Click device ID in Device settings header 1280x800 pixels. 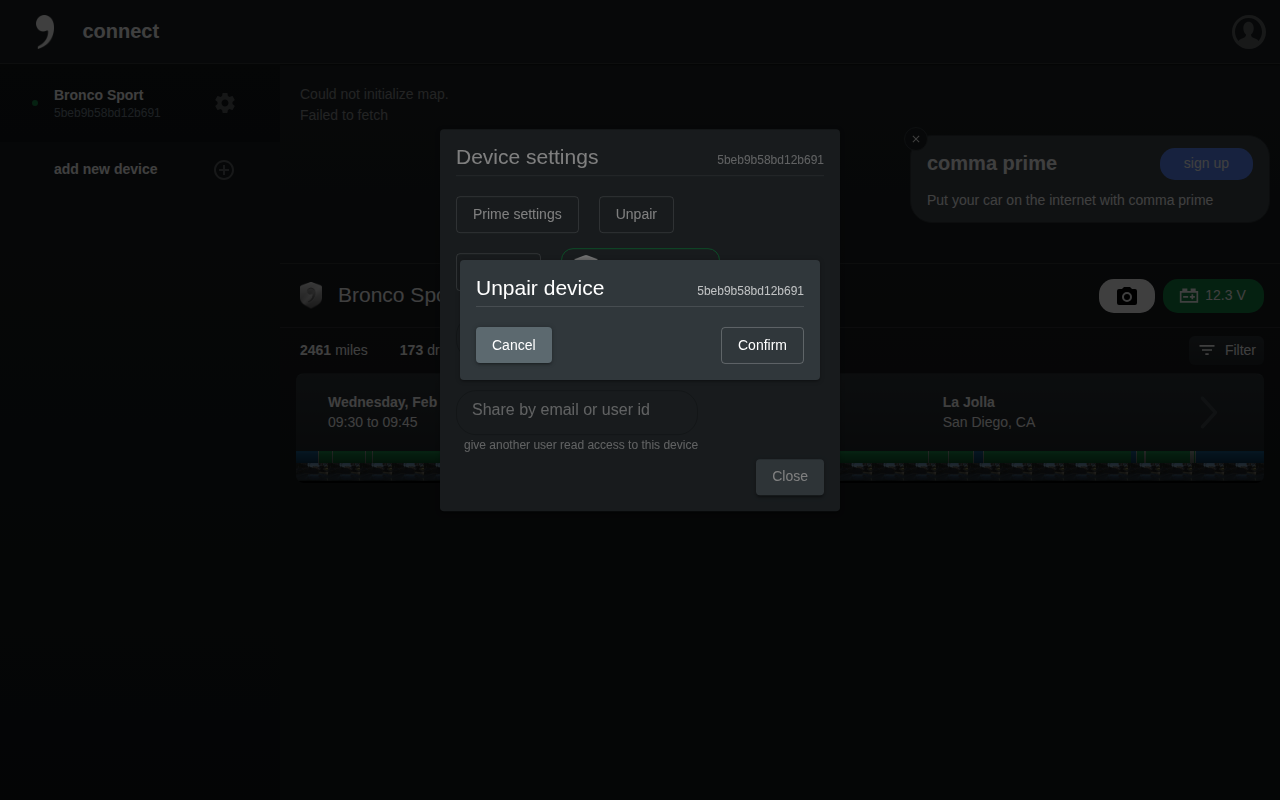coord(770,160)
